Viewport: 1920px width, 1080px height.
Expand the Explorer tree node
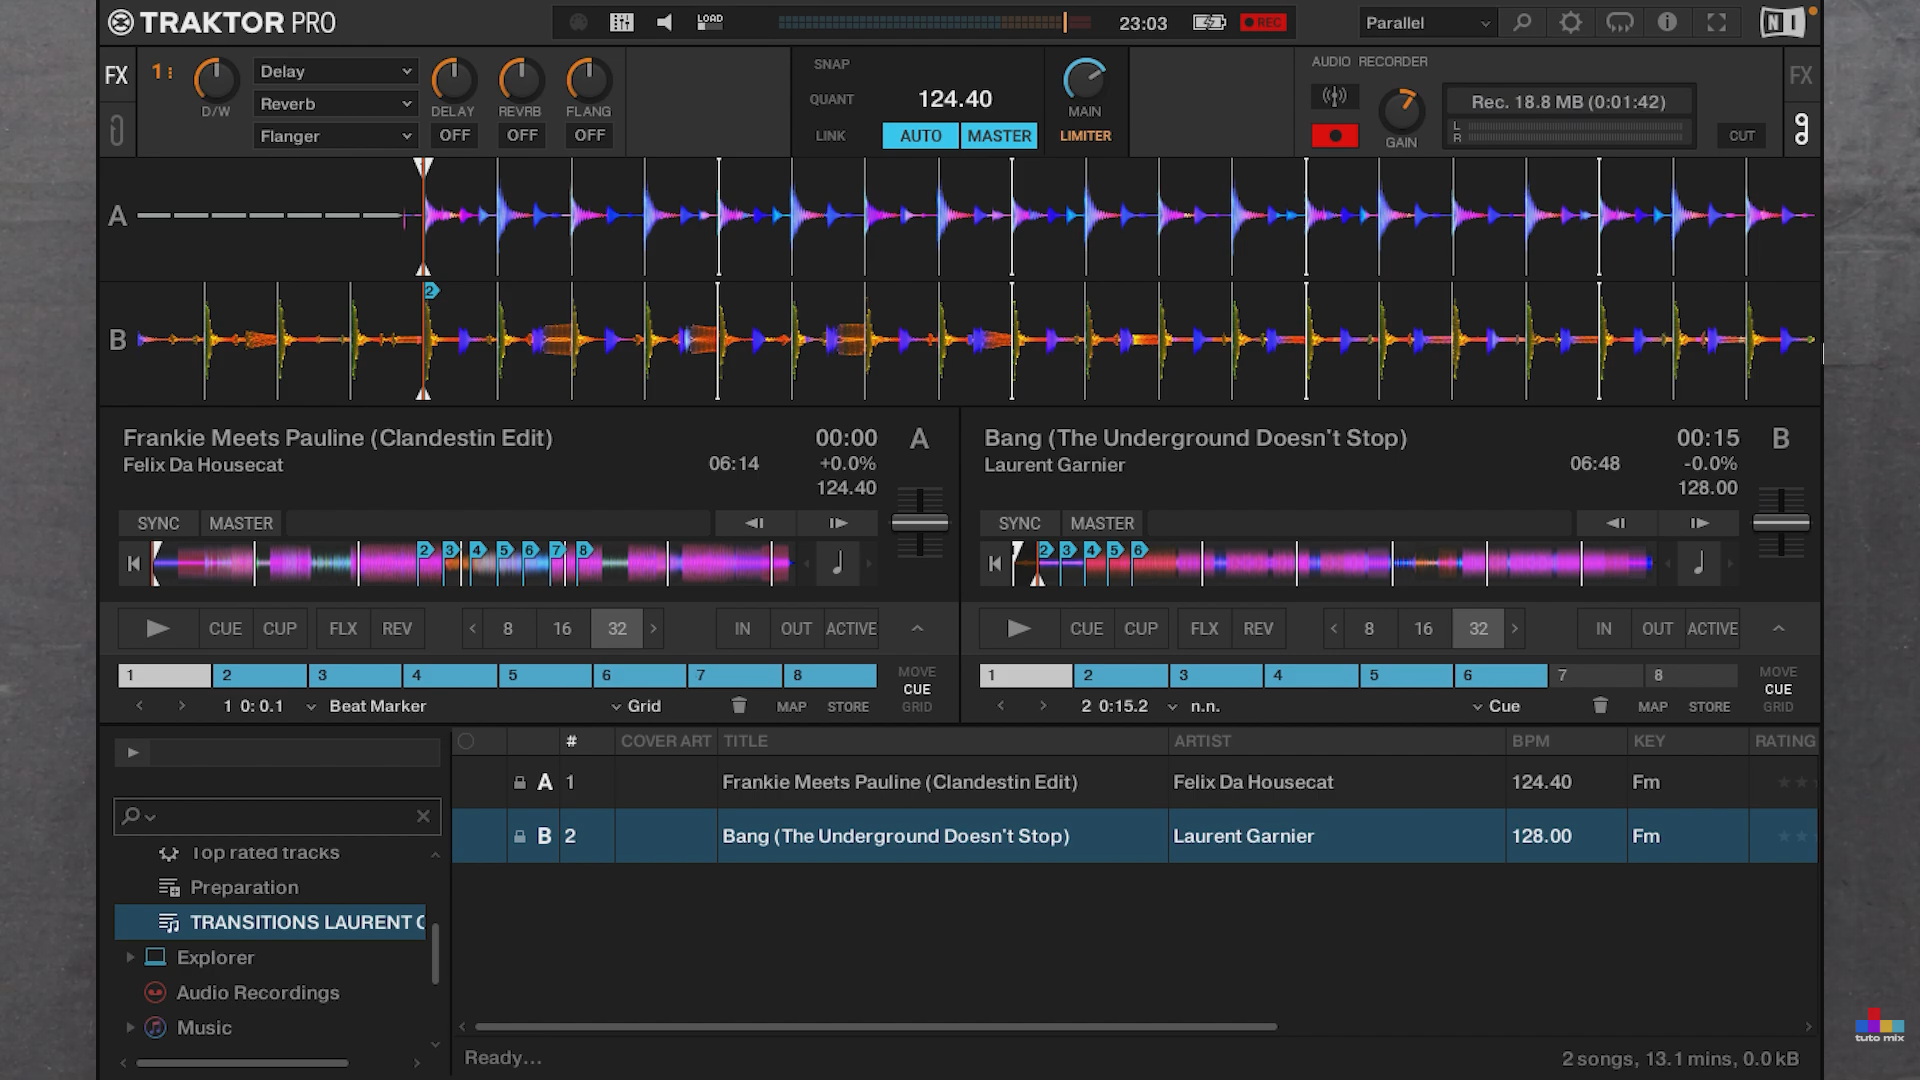point(130,957)
